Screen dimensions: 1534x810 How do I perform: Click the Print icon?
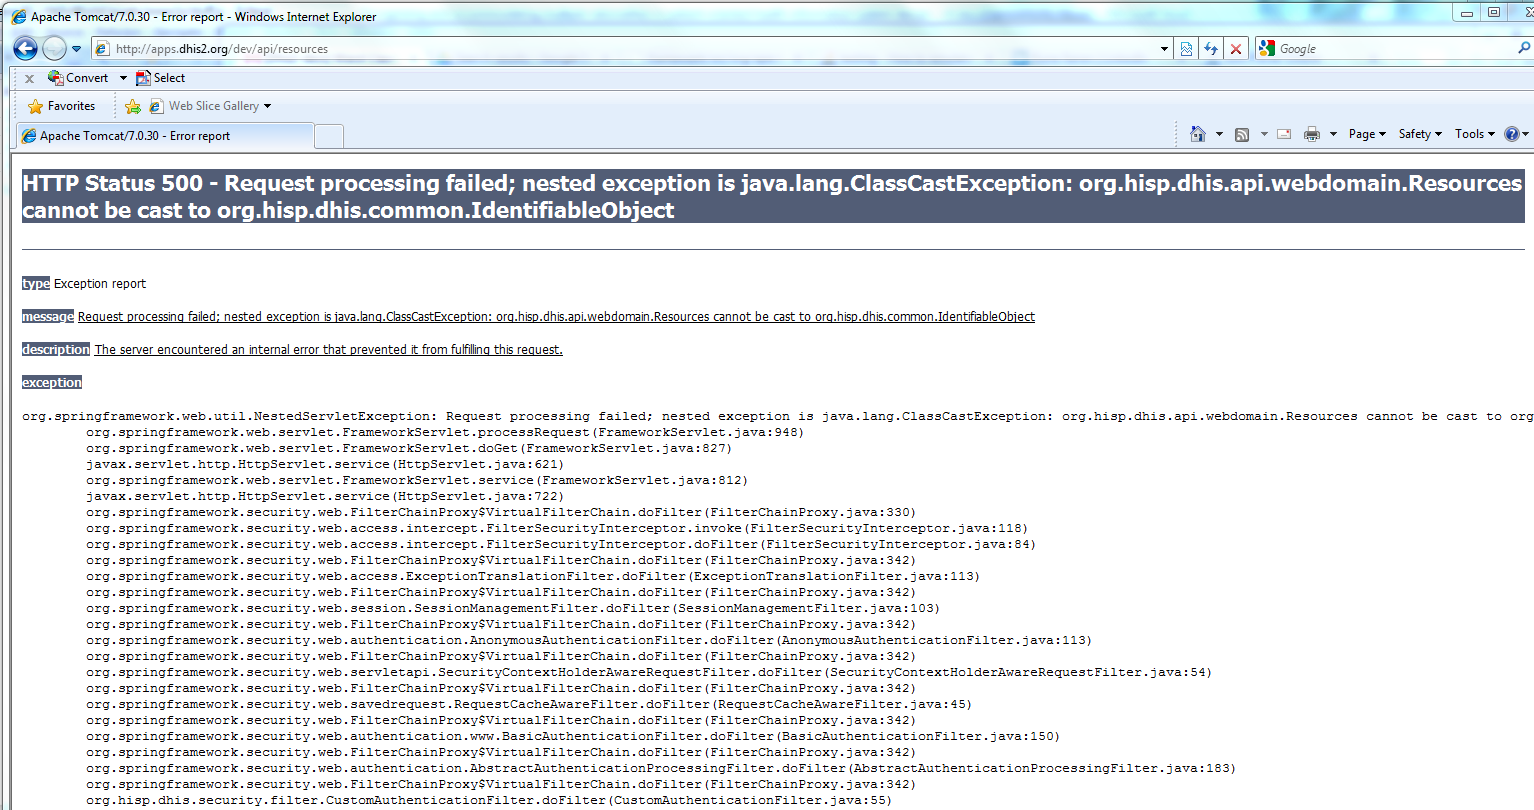(1312, 134)
